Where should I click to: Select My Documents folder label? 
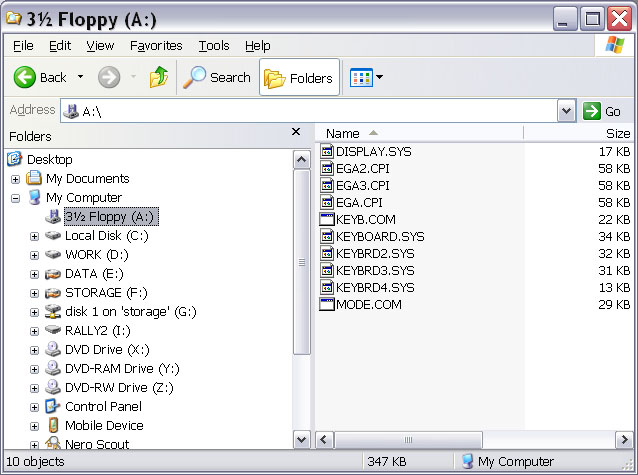87,179
